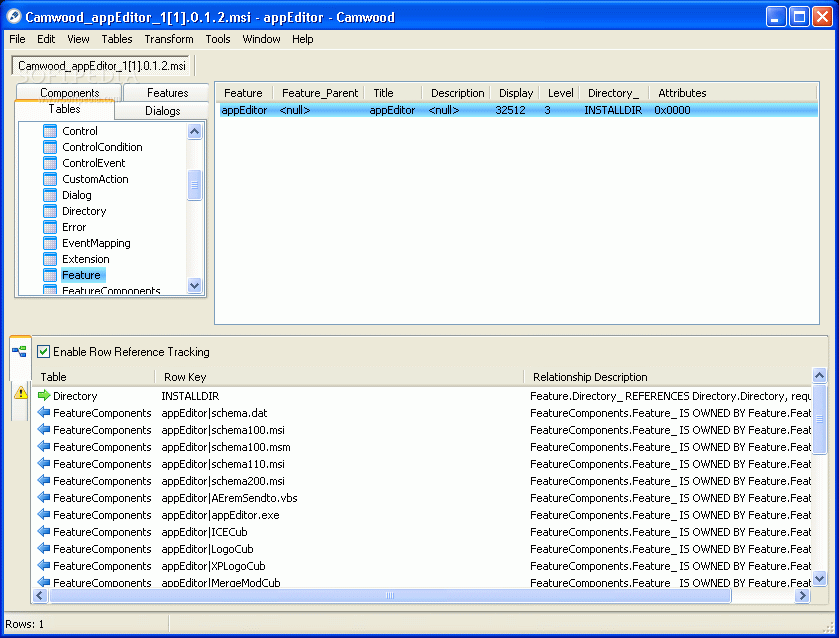Sort by Title column header
The image size is (839, 638).
click(393, 93)
